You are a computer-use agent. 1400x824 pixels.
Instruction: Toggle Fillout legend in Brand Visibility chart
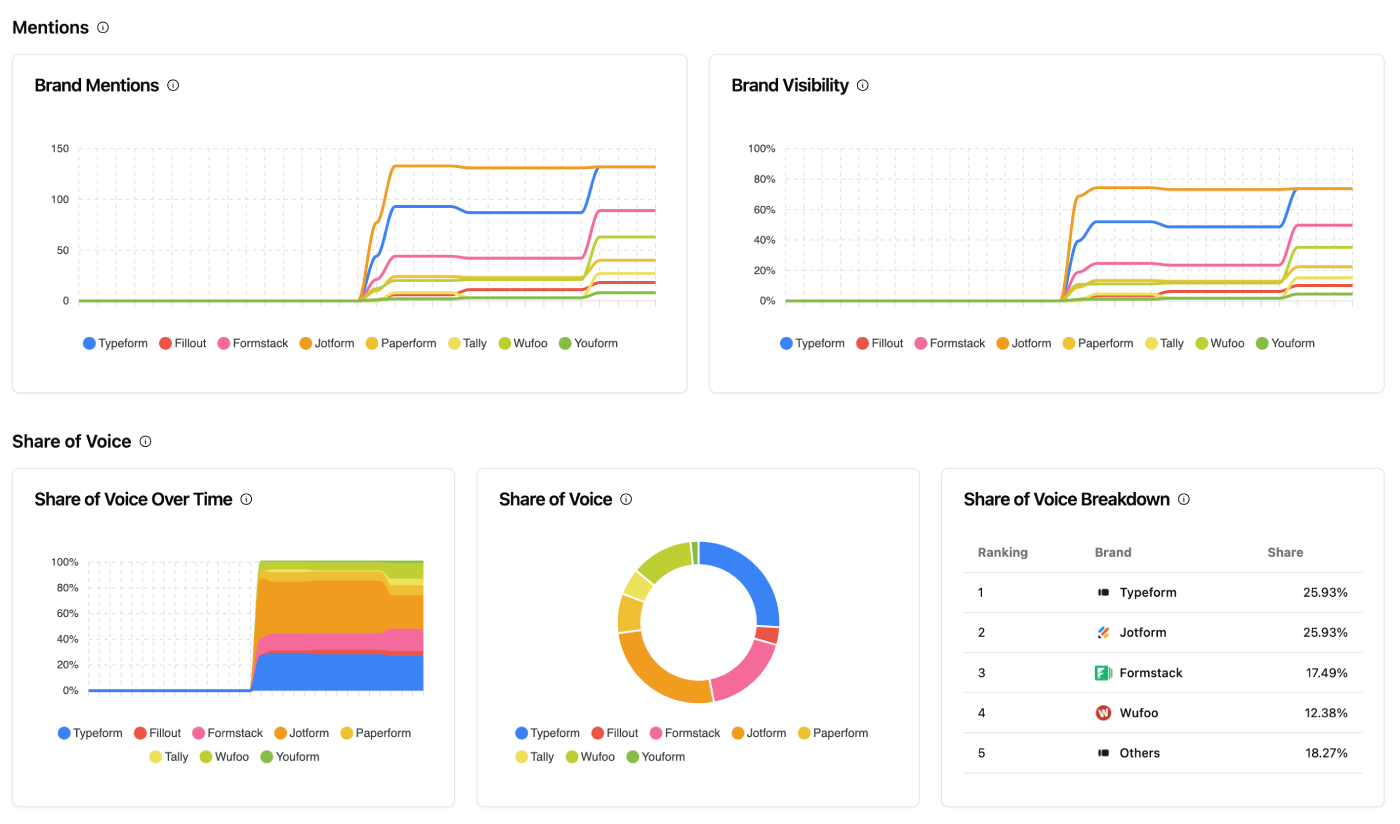click(879, 344)
